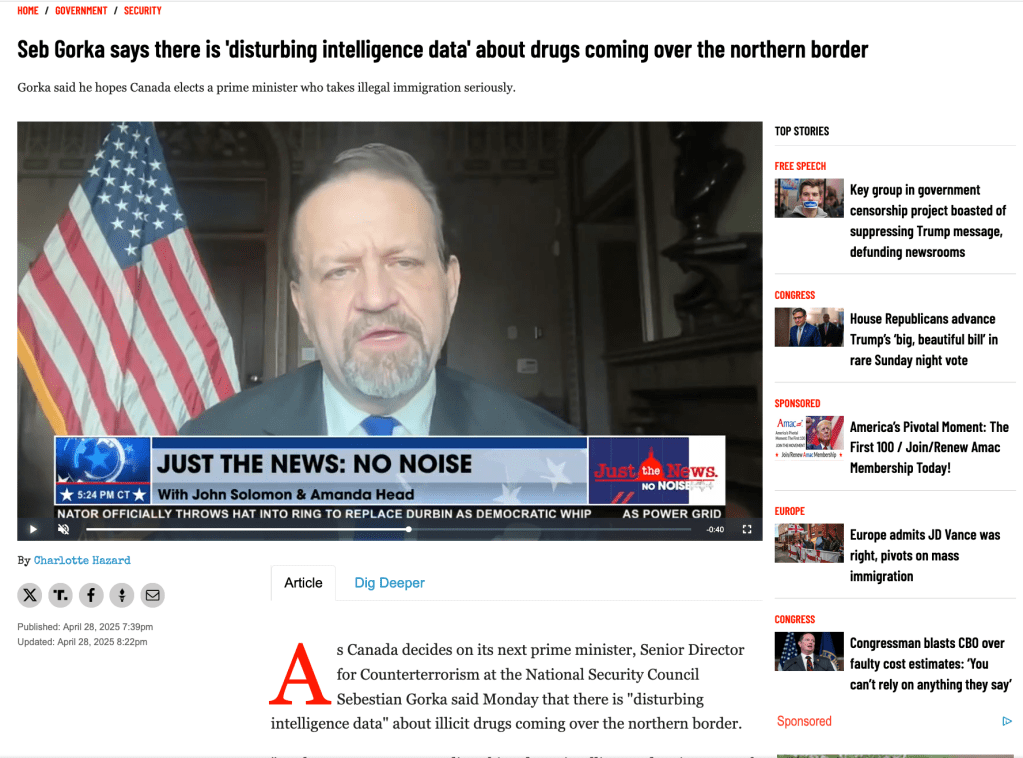Viewport: 1023px width, 758px height.
Task: Open the House Republicans advance Trump's bill story
Action: (x=923, y=339)
